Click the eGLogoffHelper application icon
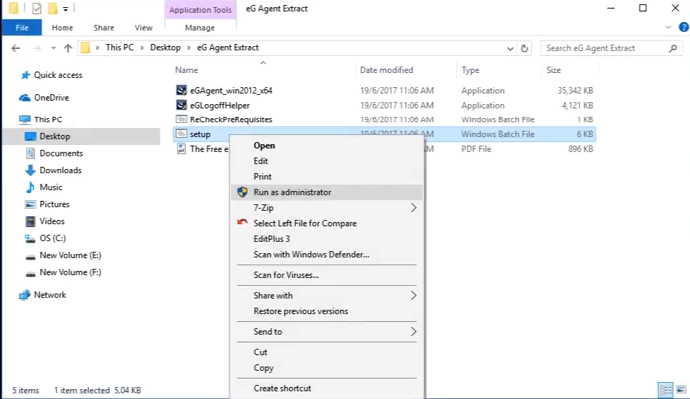This screenshot has height=399, width=690. point(181,105)
